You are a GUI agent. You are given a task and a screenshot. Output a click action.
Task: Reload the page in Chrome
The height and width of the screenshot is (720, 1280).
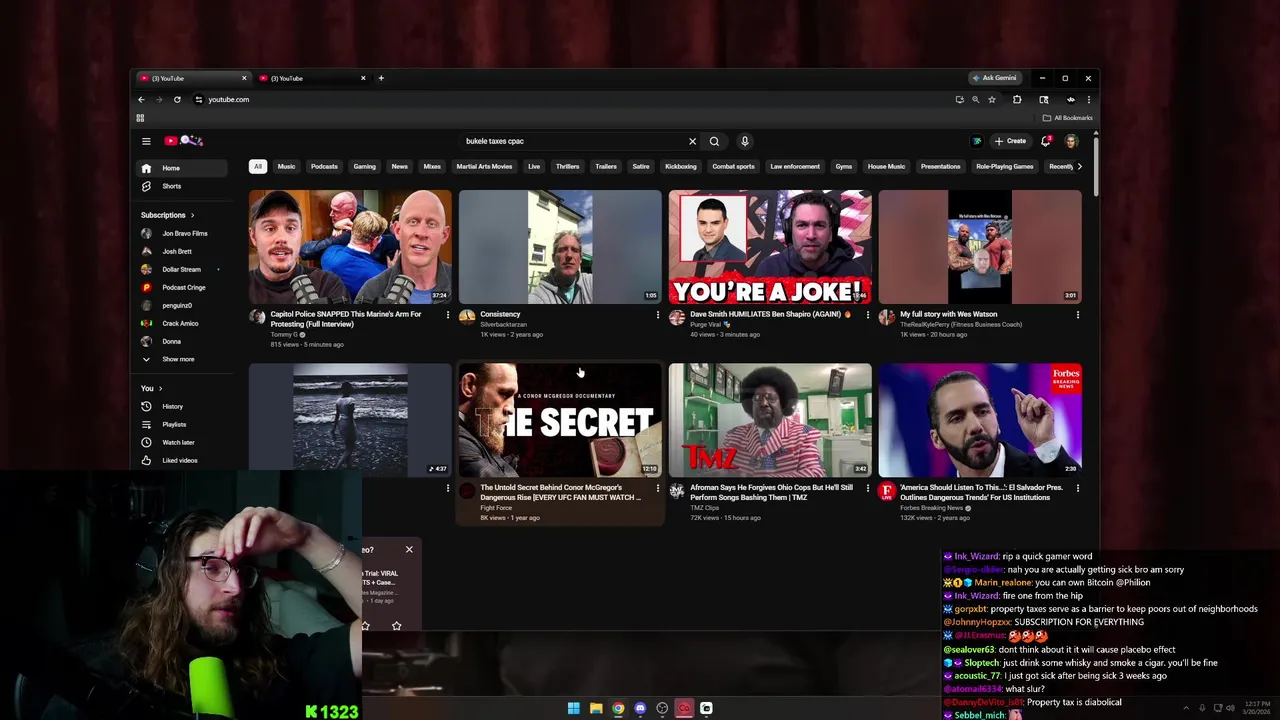coord(177,99)
